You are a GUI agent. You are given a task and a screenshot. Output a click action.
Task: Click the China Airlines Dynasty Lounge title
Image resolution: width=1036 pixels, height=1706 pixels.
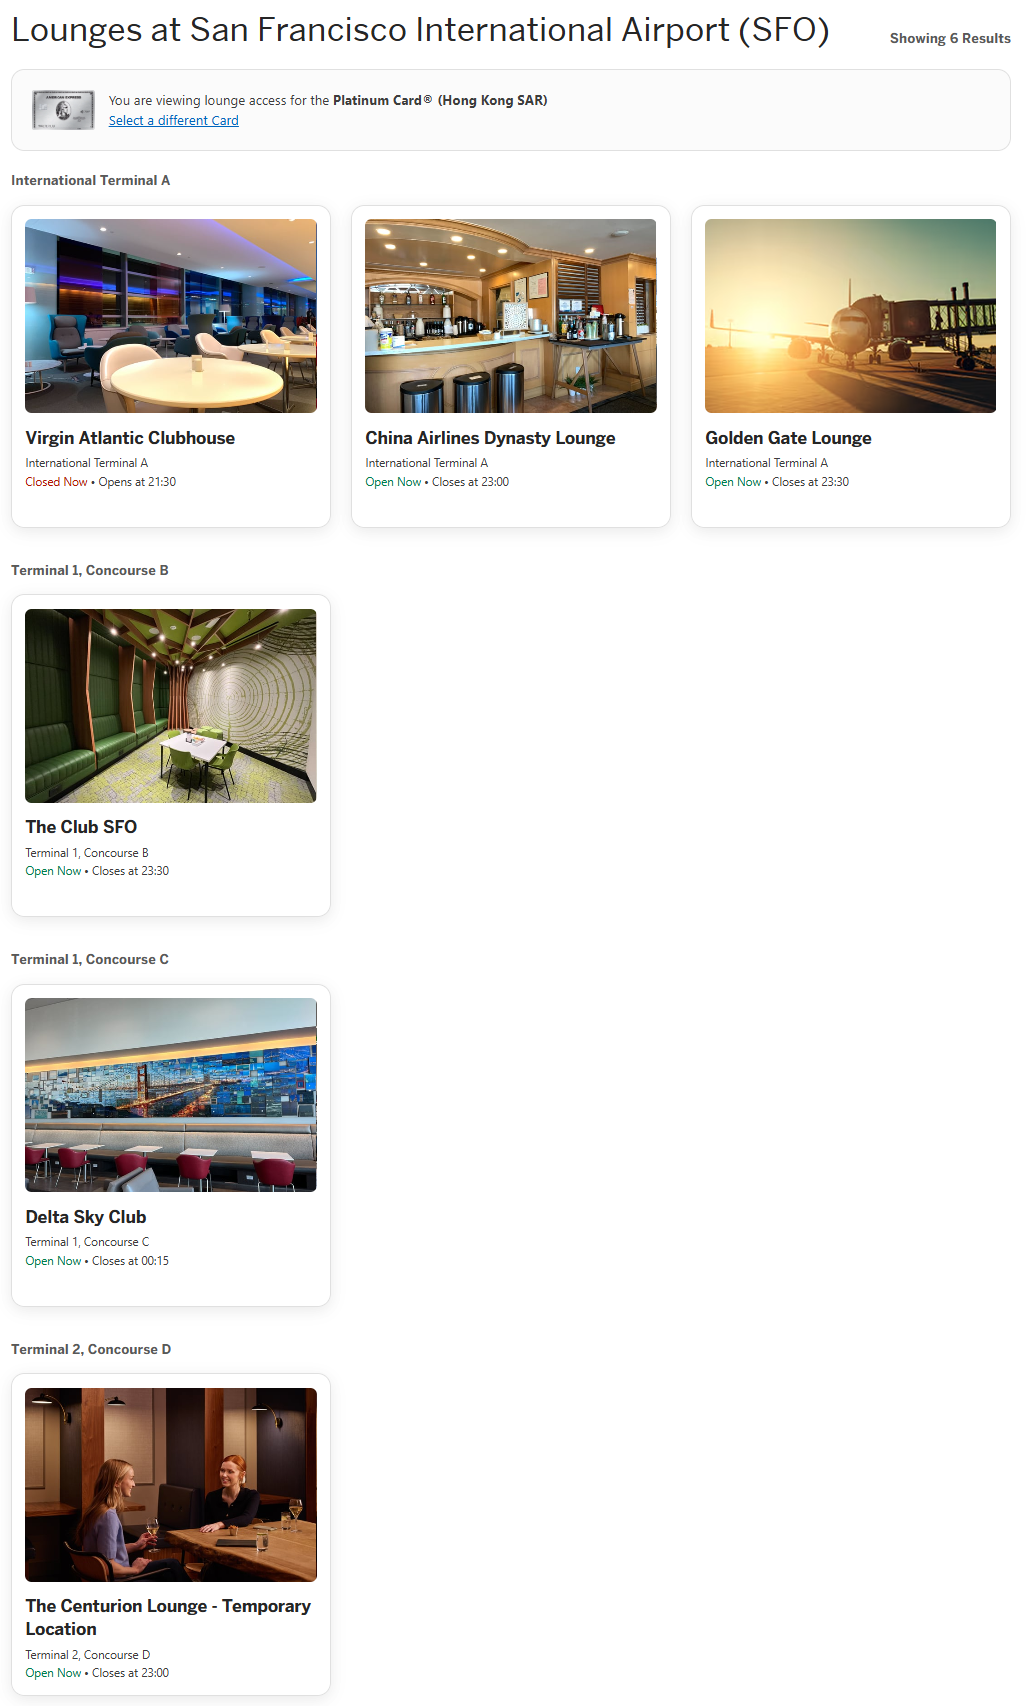(x=490, y=438)
